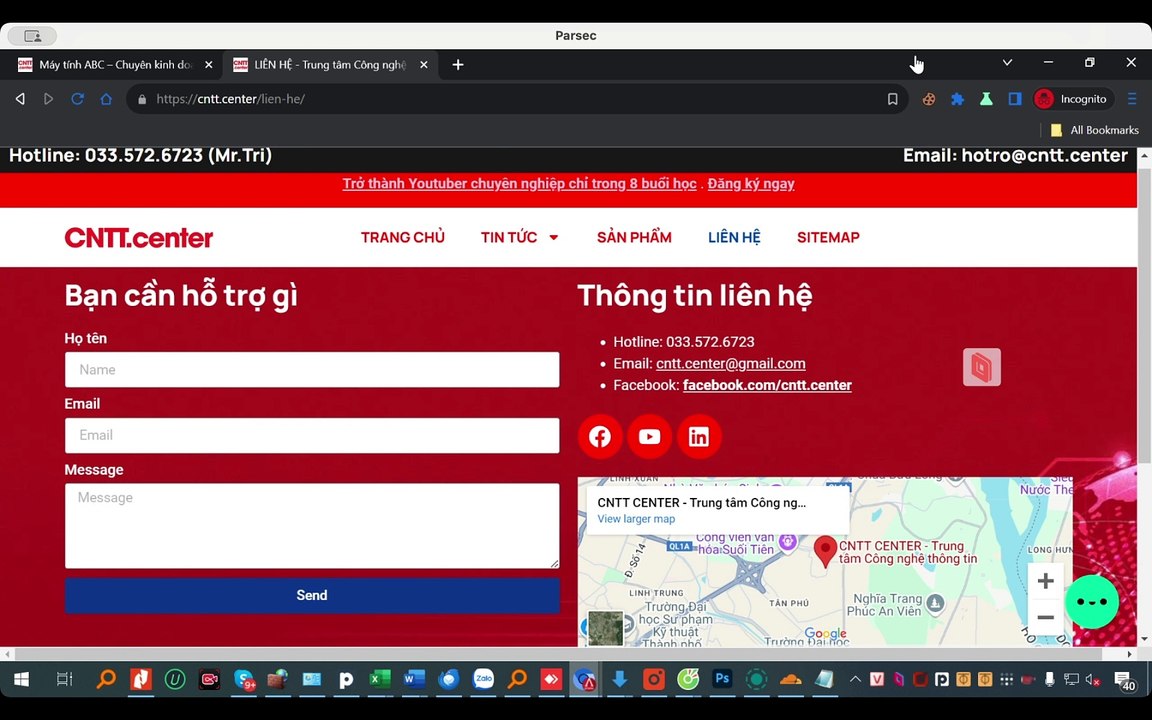Show hidden system tray icons chevron
Screen dimensions: 1152x720
click(x=855, y=680)
